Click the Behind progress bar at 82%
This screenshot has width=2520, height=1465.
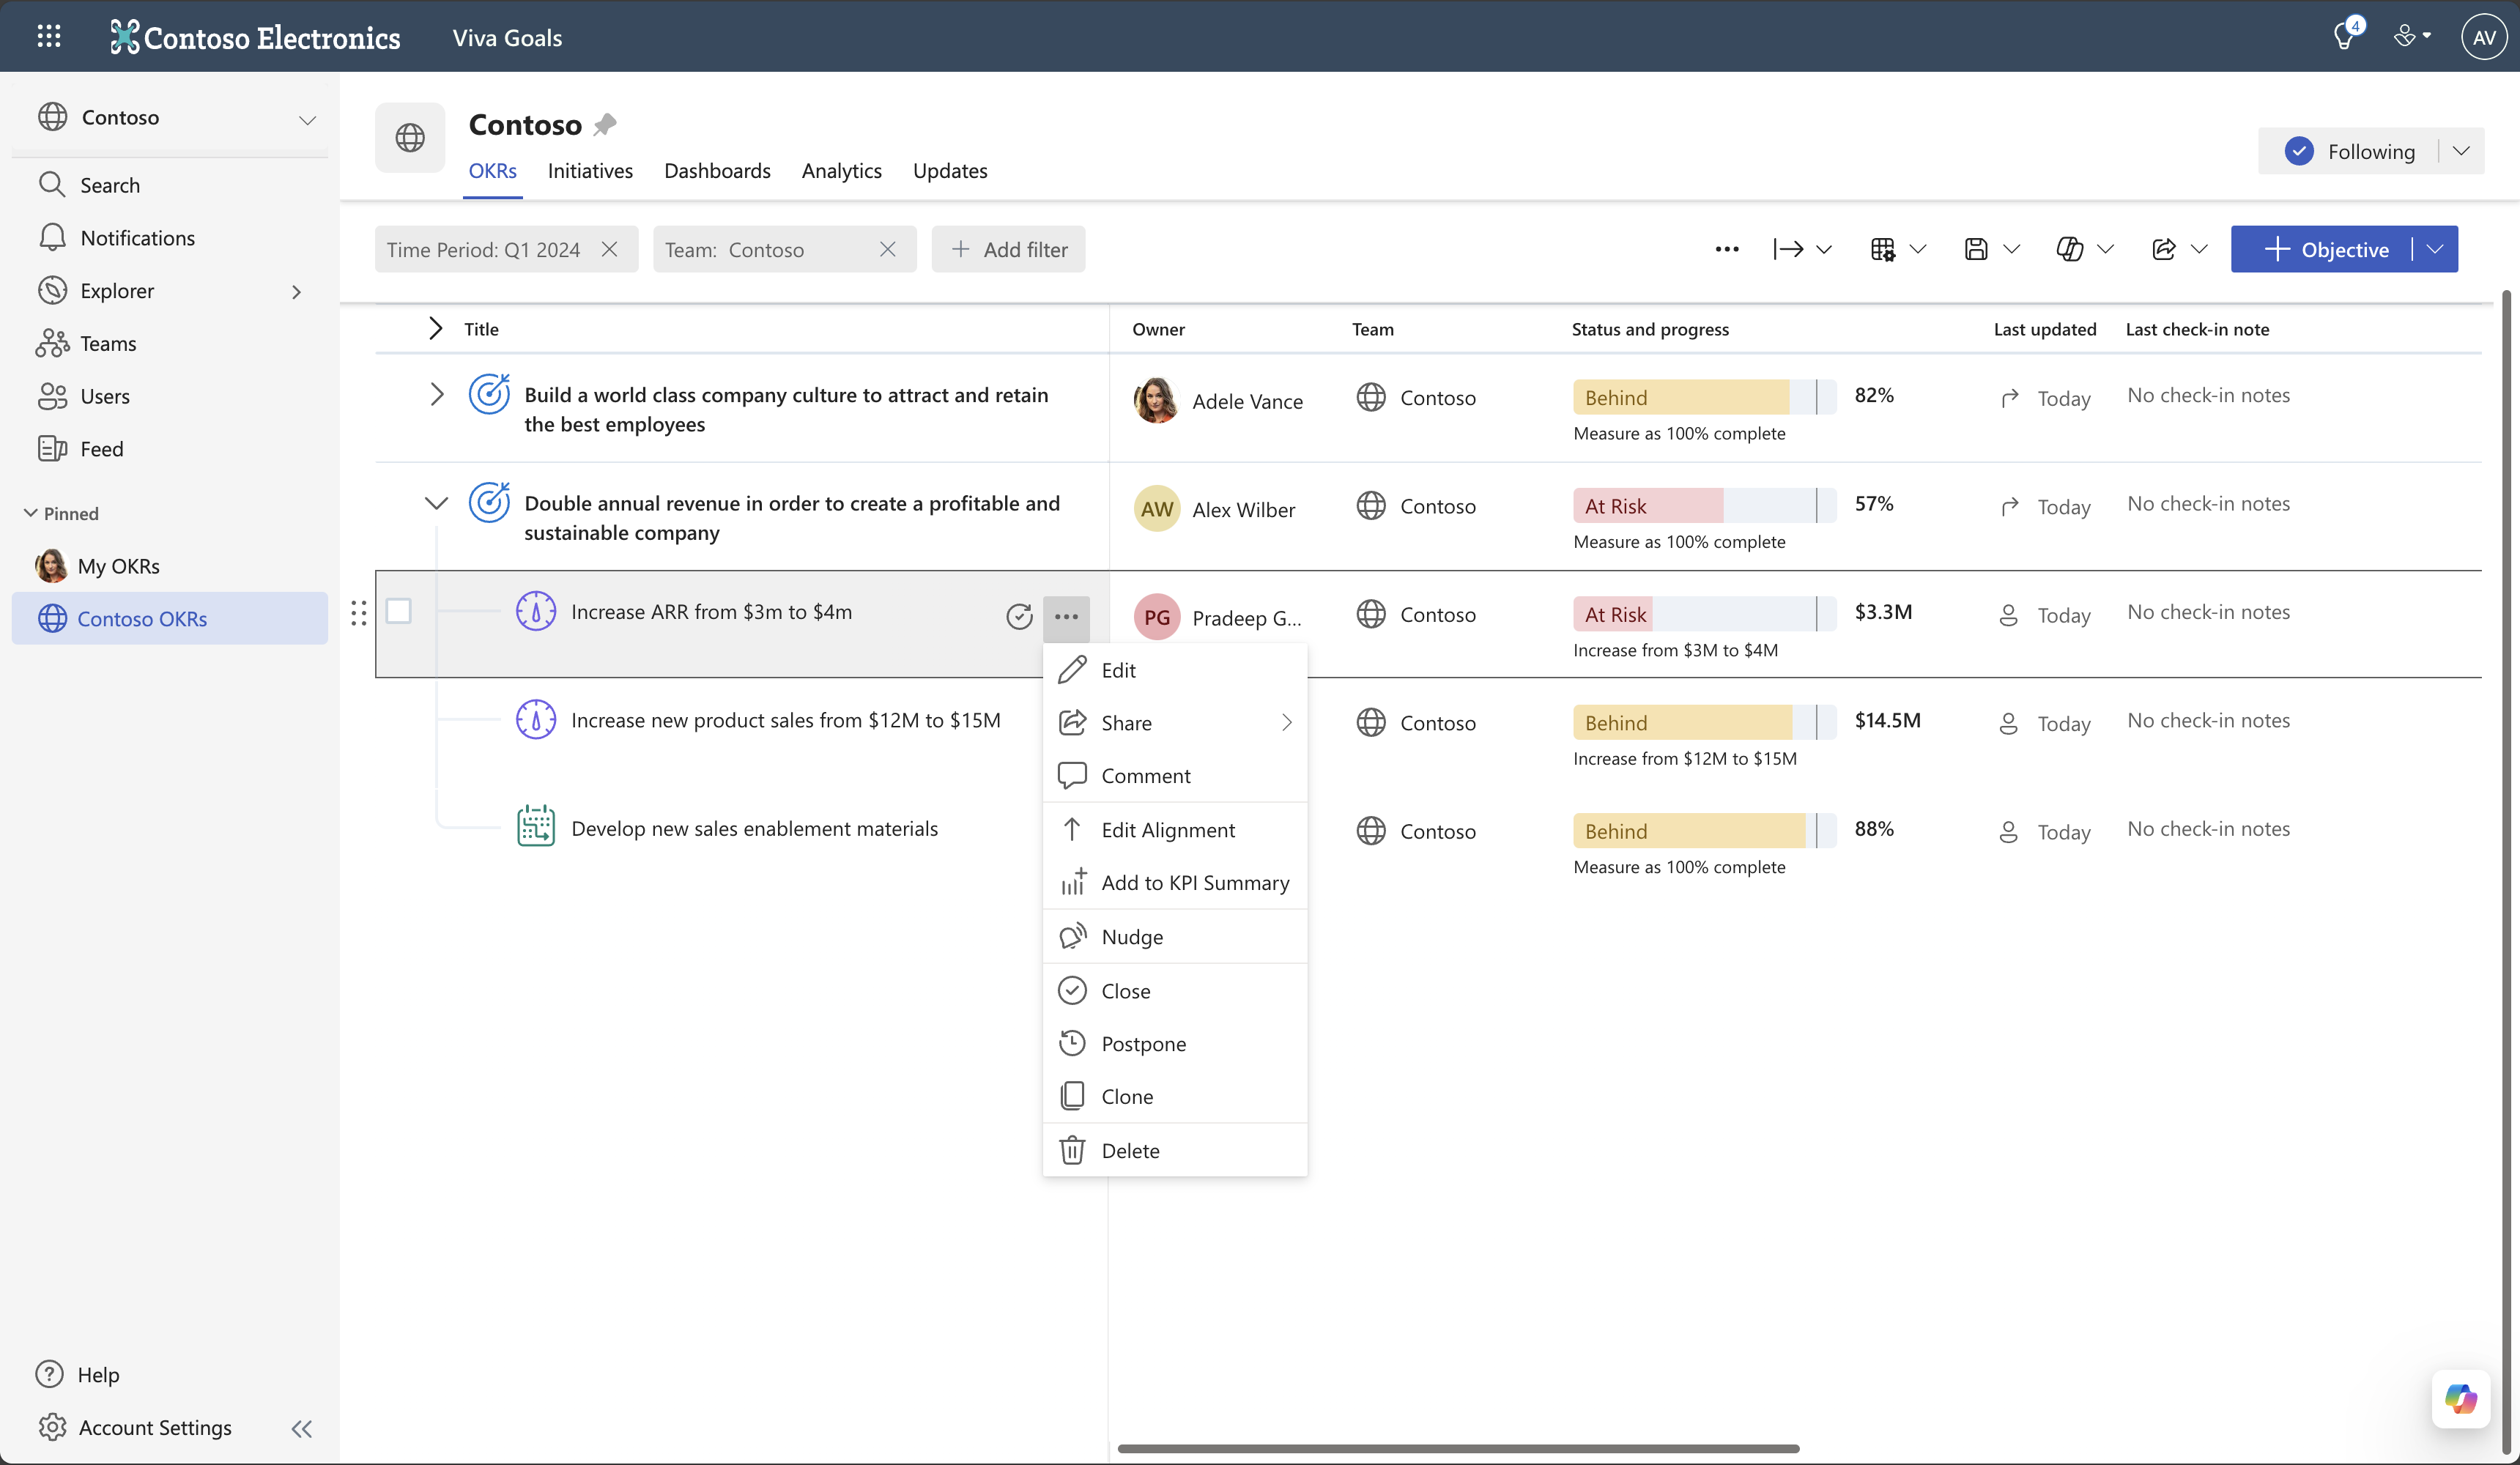click(x=1704, y=397)
